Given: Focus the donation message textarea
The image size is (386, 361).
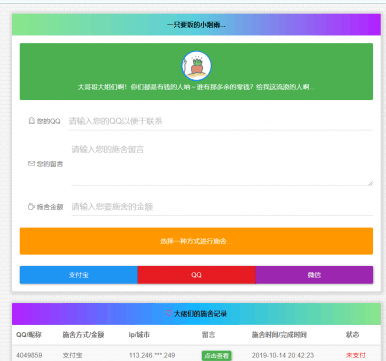Looking at the screenshot, I should coord(222,163).
